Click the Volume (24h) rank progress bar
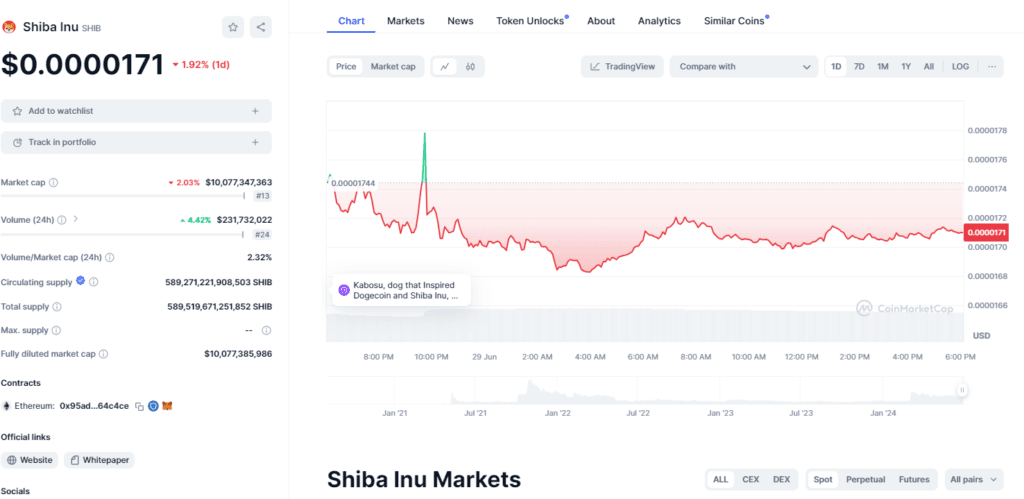This screenshot has width=1024, height=499. click(x=122, y=234)
